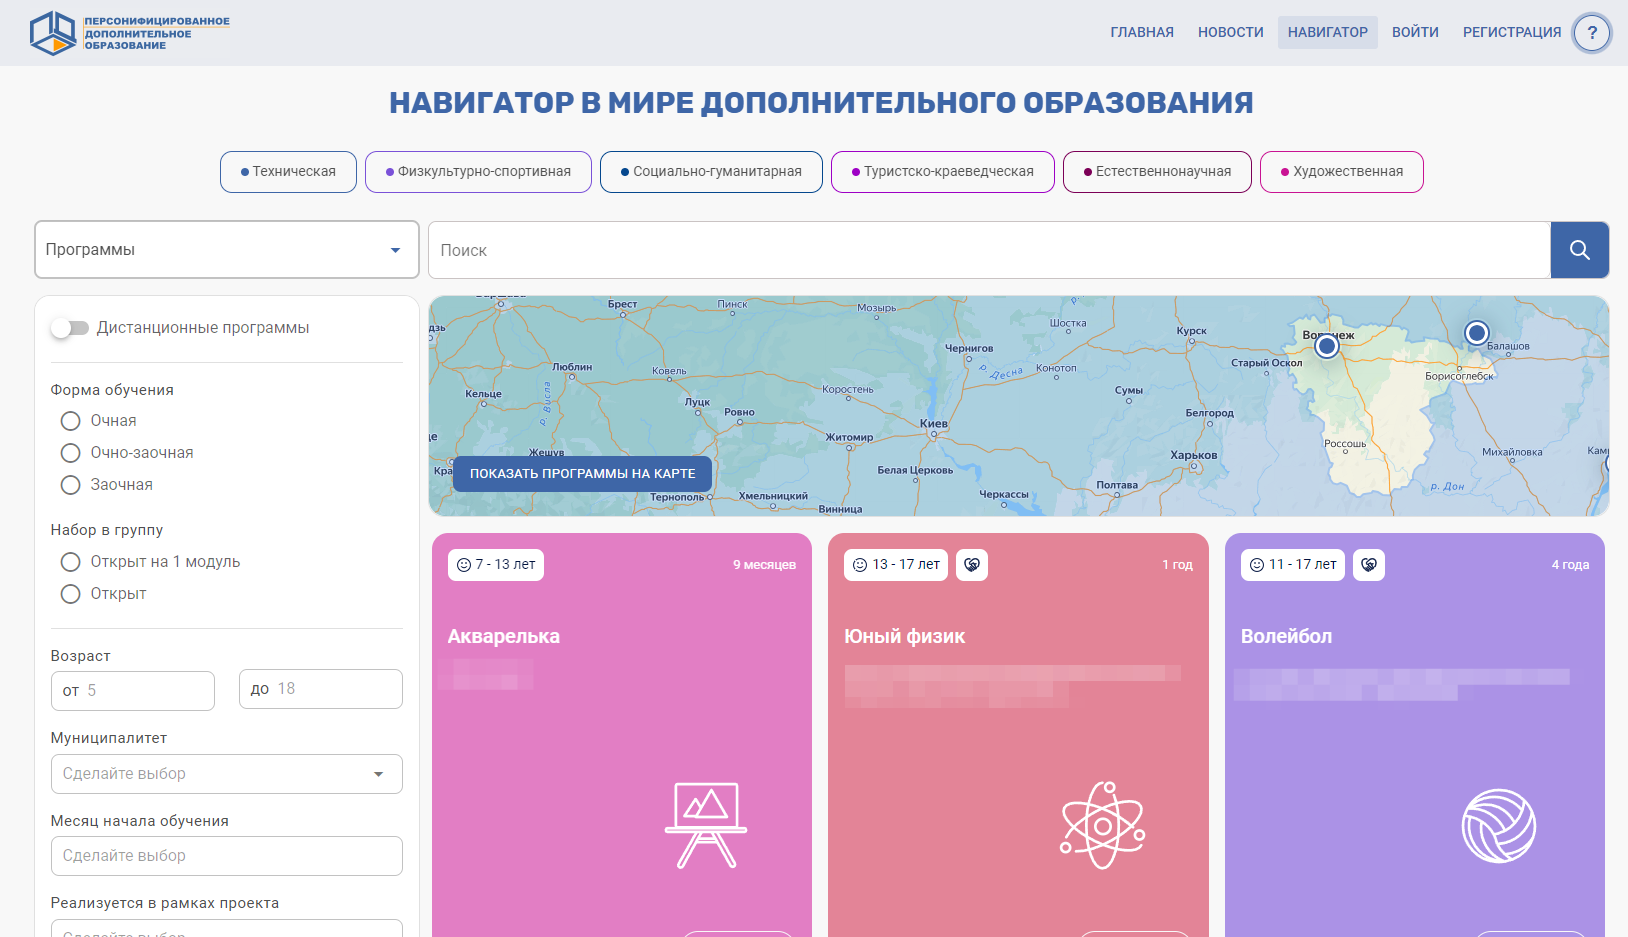Click the Воронеж map marker

1327,346
